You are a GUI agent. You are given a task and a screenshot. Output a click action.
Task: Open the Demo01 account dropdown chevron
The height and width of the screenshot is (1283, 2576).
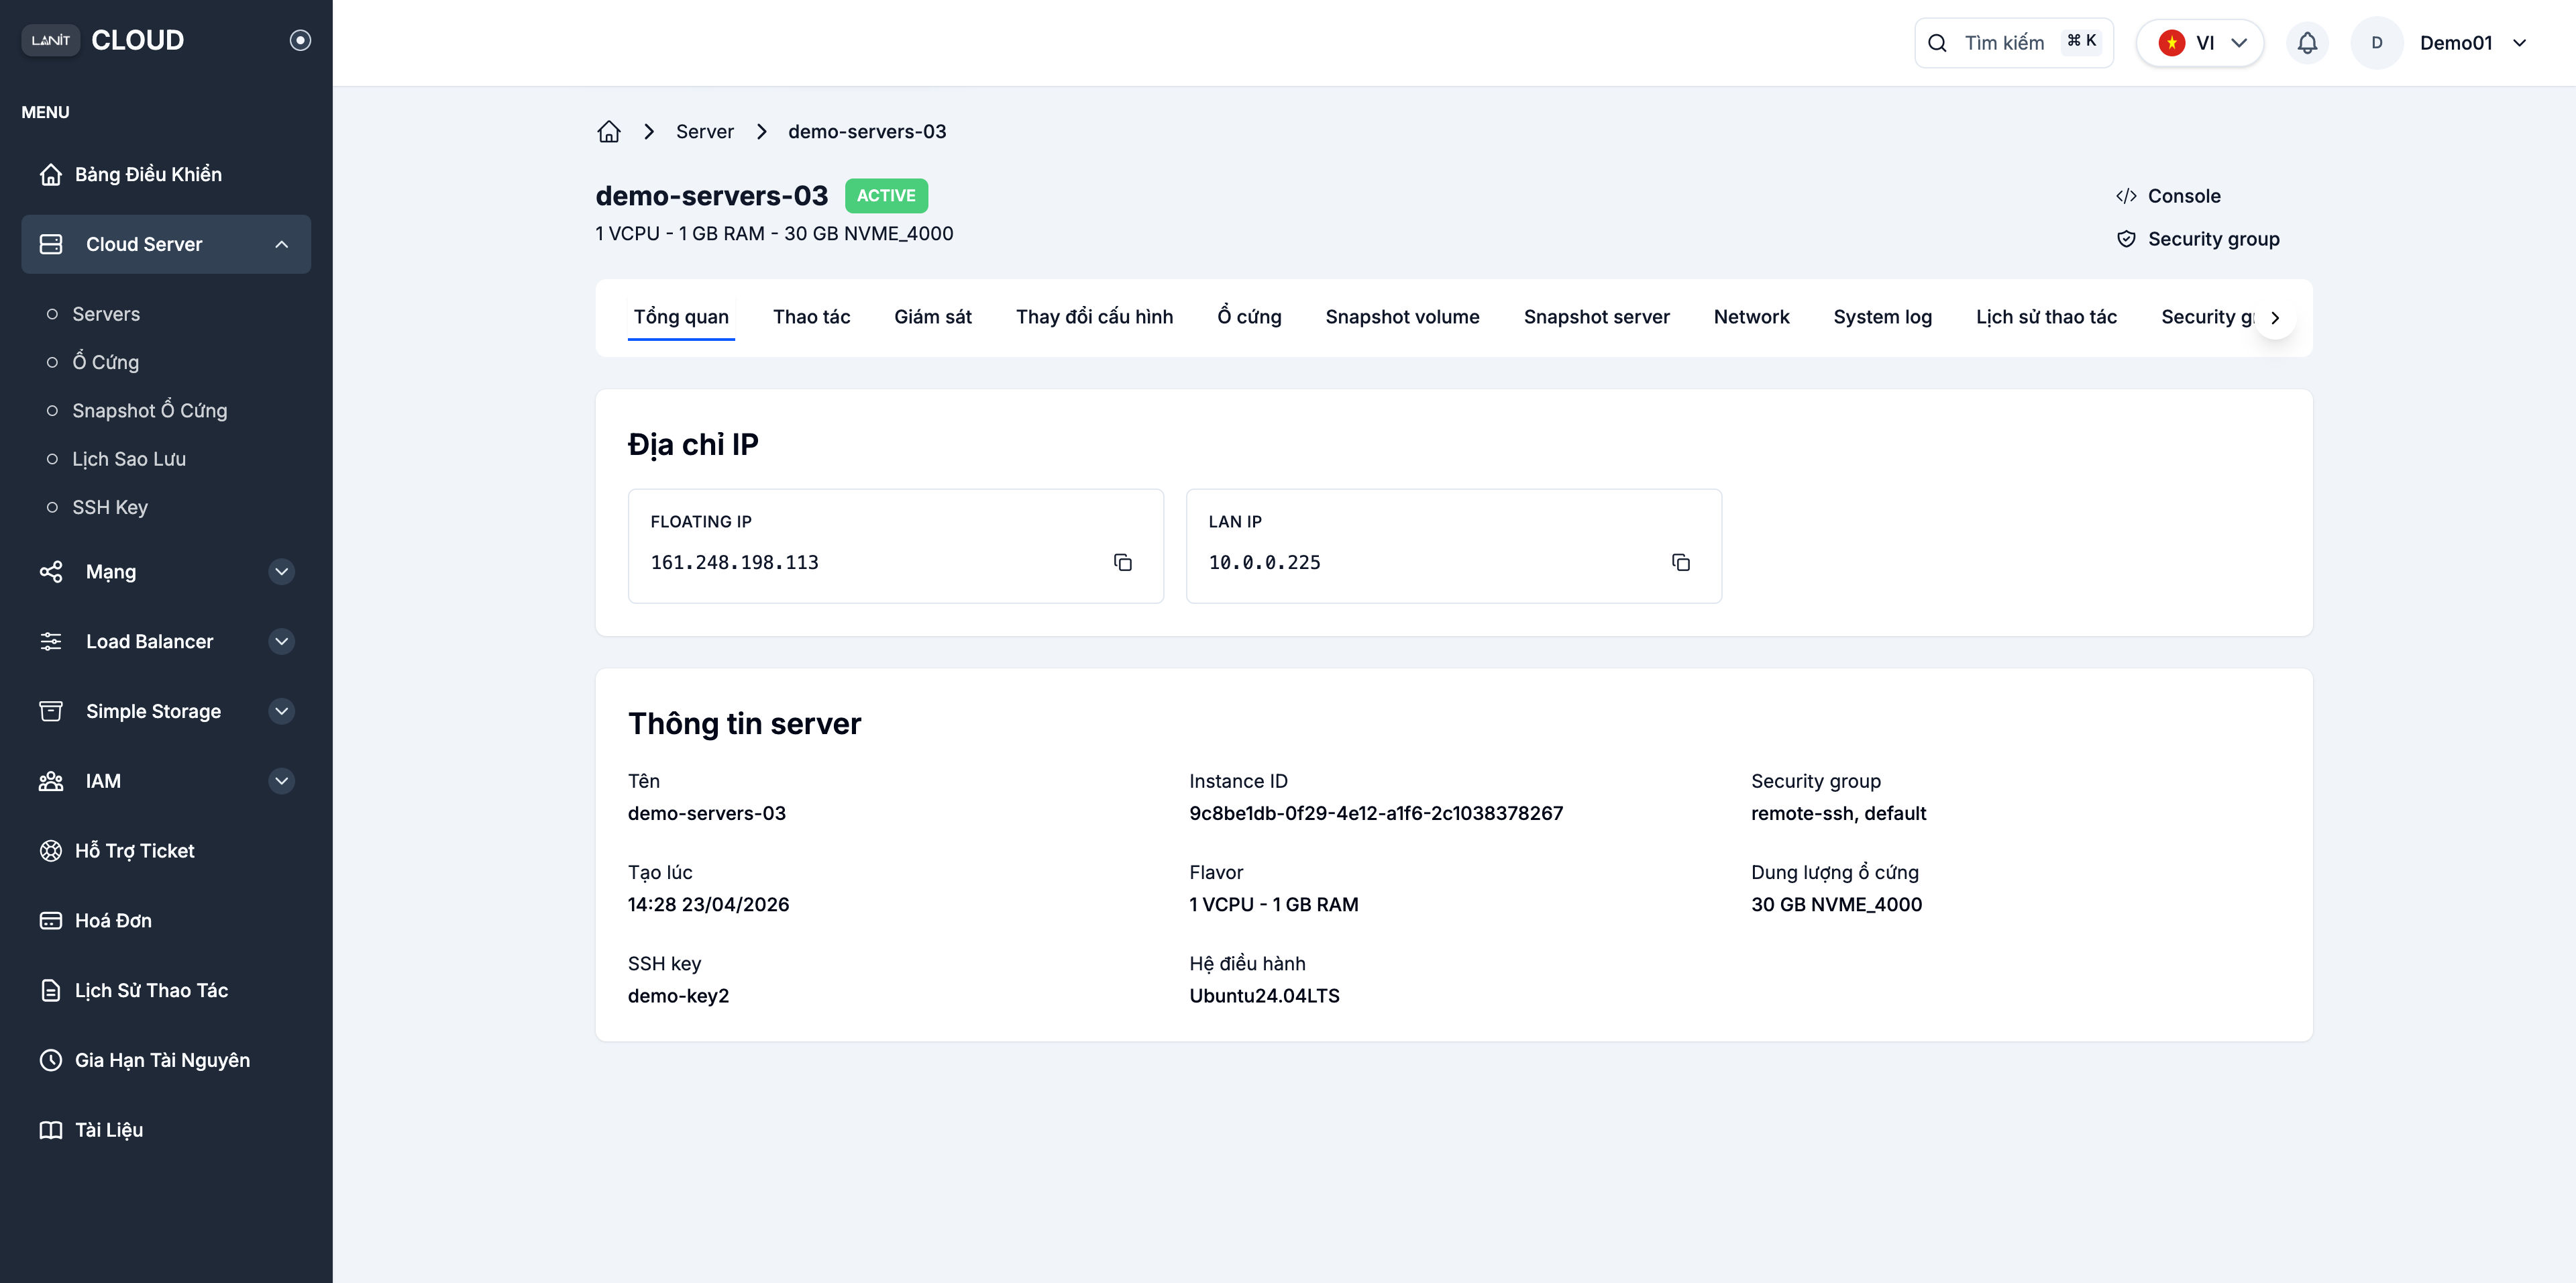[2519, 43]
